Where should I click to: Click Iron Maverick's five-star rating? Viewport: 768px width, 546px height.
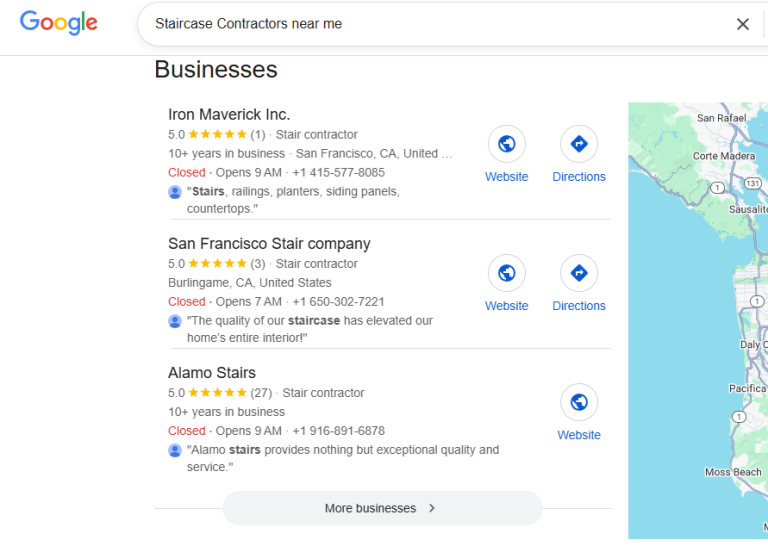coord(217,135)
